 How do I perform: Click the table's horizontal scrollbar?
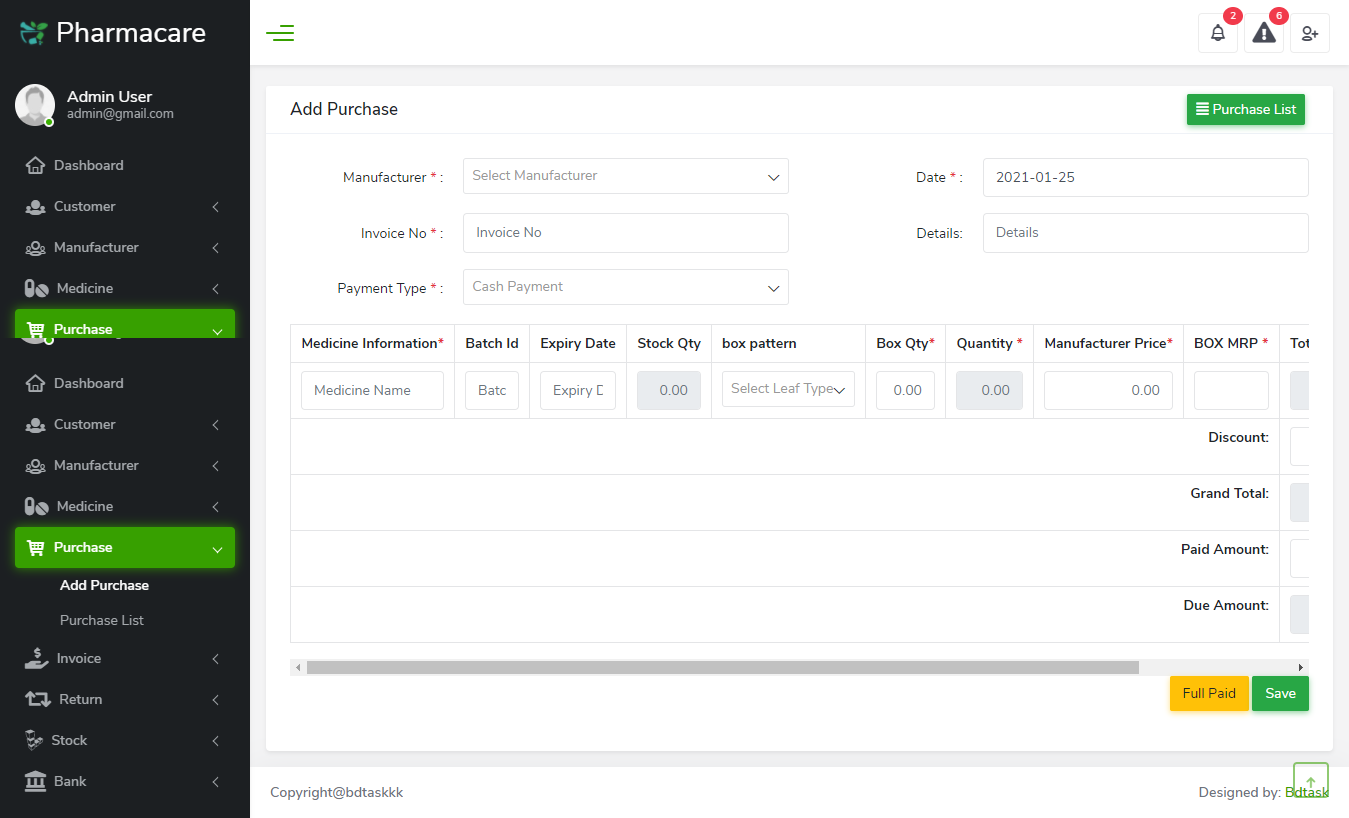[x=722, y=667]
